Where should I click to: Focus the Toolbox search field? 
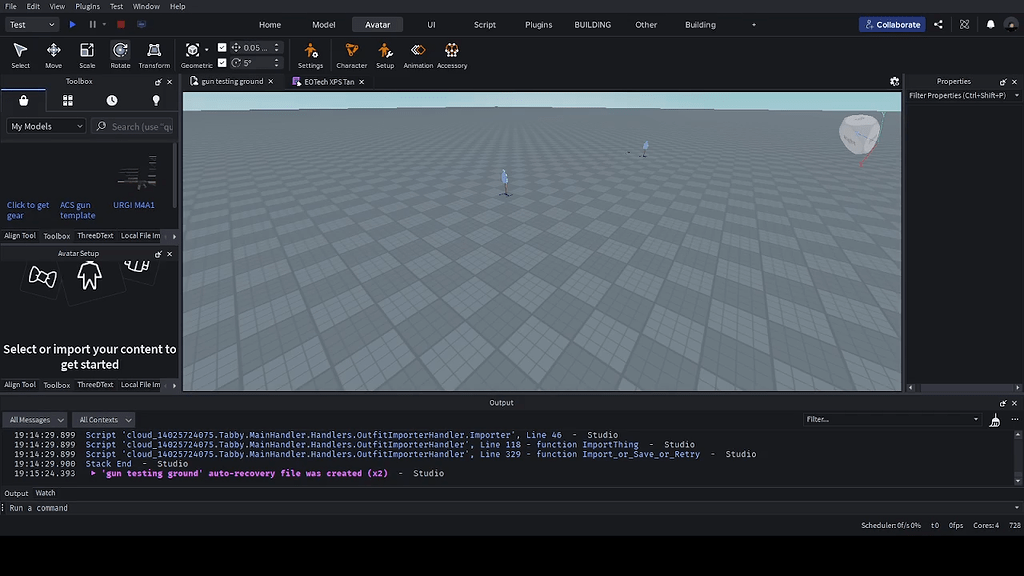click(x=133, y=126)
